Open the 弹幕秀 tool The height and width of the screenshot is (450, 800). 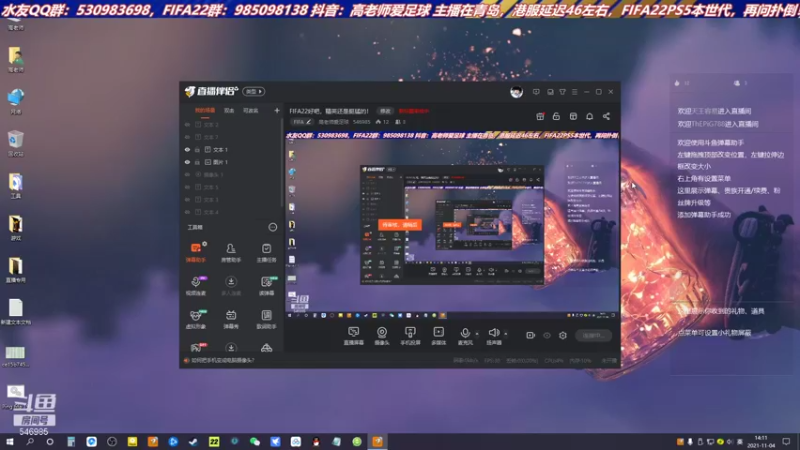(231, 318)
